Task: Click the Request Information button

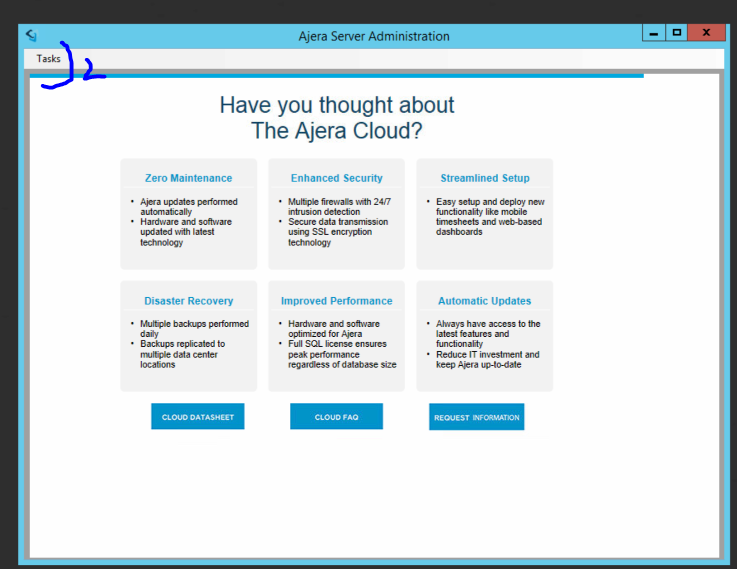Action: [476, 417]
